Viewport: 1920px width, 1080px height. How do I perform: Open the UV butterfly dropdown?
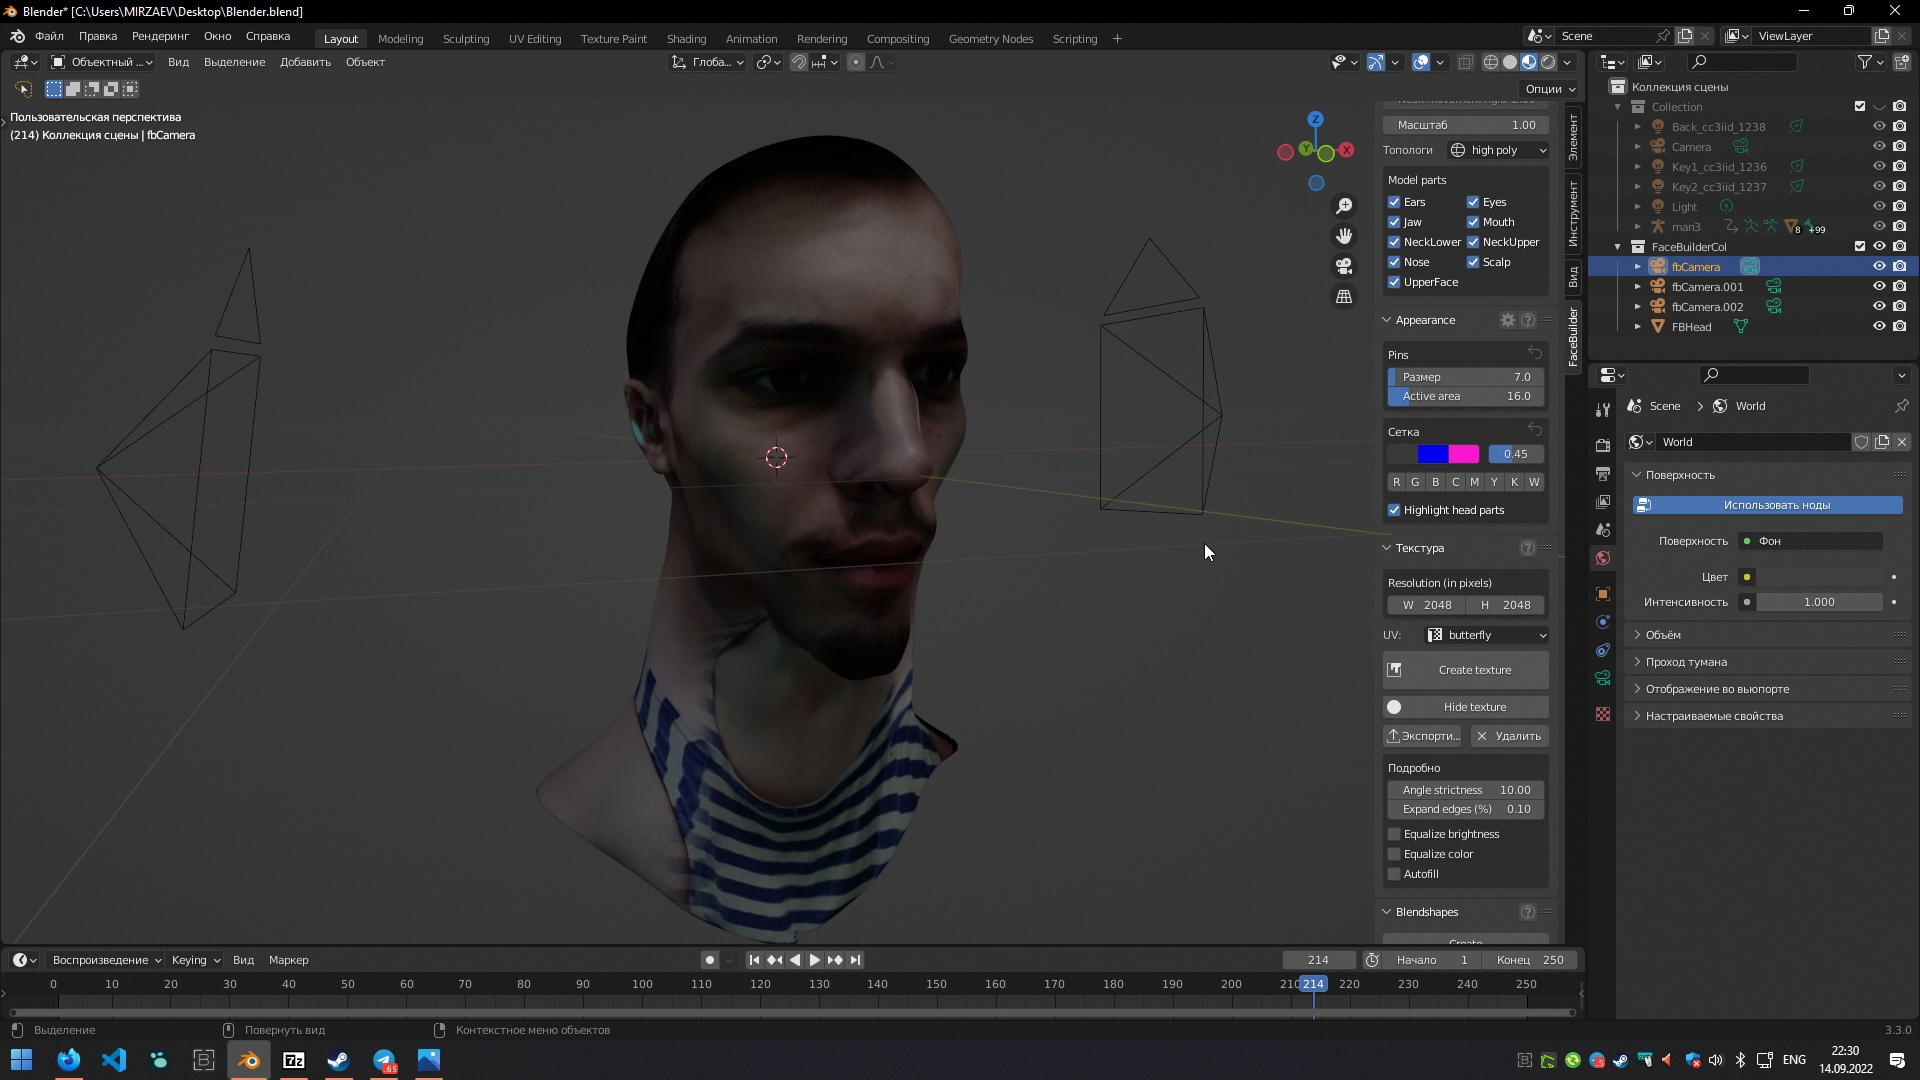point(1484,634)
